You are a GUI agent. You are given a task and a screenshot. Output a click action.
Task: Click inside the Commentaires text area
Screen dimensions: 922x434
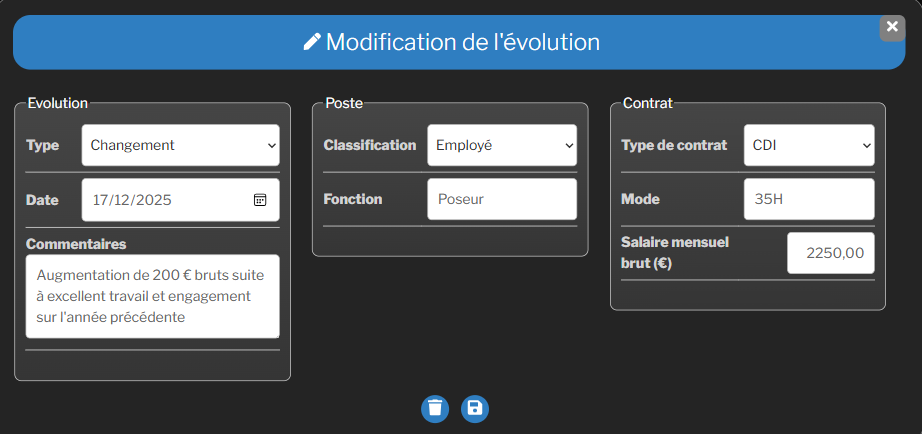point(152,296)
